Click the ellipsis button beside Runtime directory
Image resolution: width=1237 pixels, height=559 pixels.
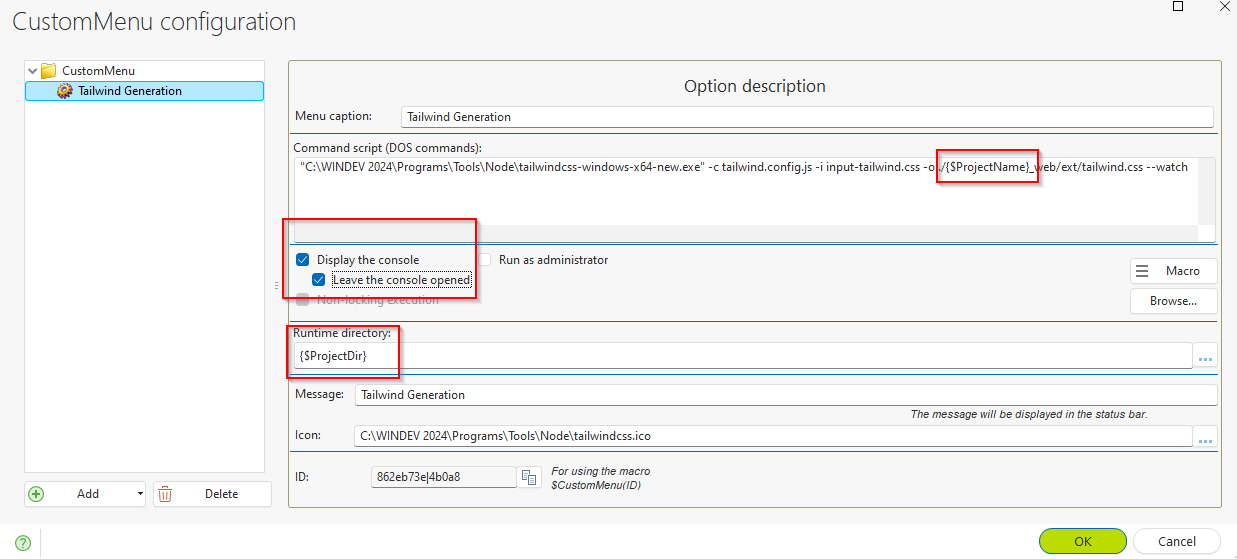(1205, 356)
